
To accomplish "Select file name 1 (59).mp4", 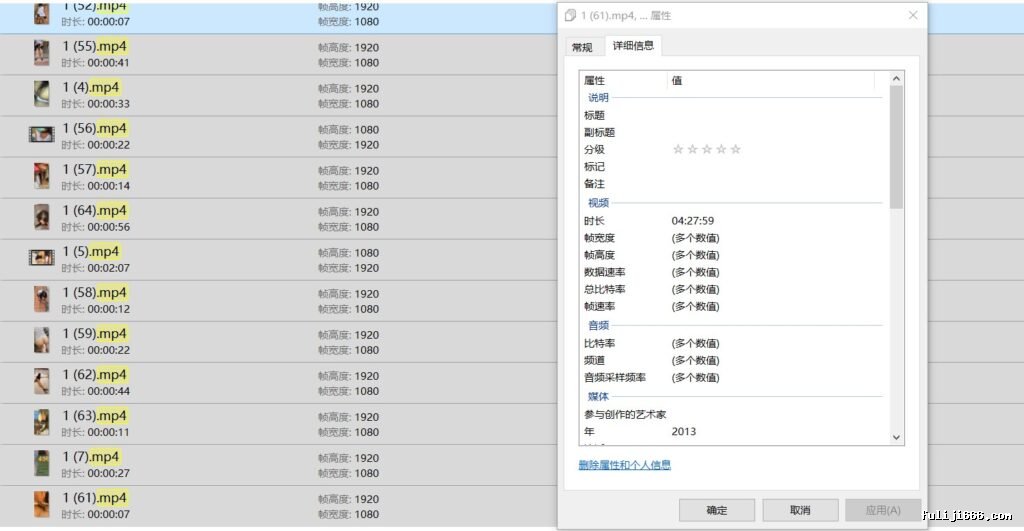I will point(94,334).
